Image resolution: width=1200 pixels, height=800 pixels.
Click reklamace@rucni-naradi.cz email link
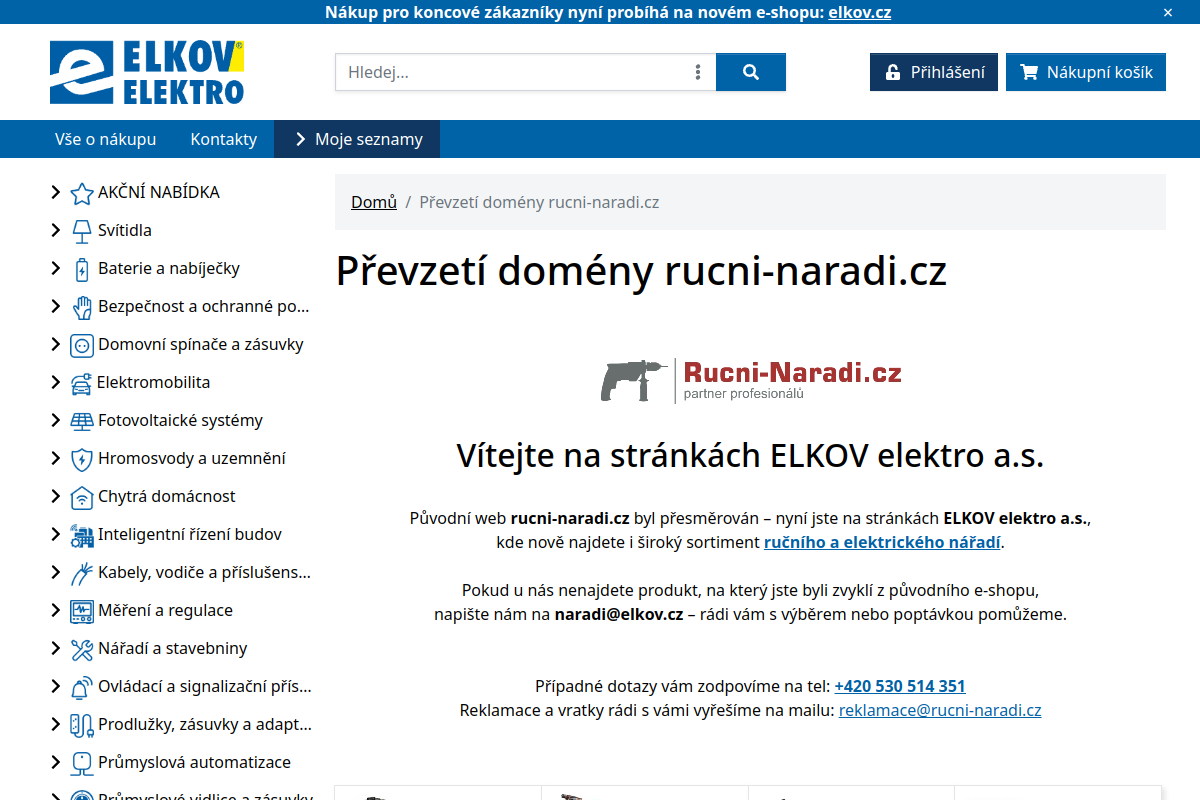(940, 710)
